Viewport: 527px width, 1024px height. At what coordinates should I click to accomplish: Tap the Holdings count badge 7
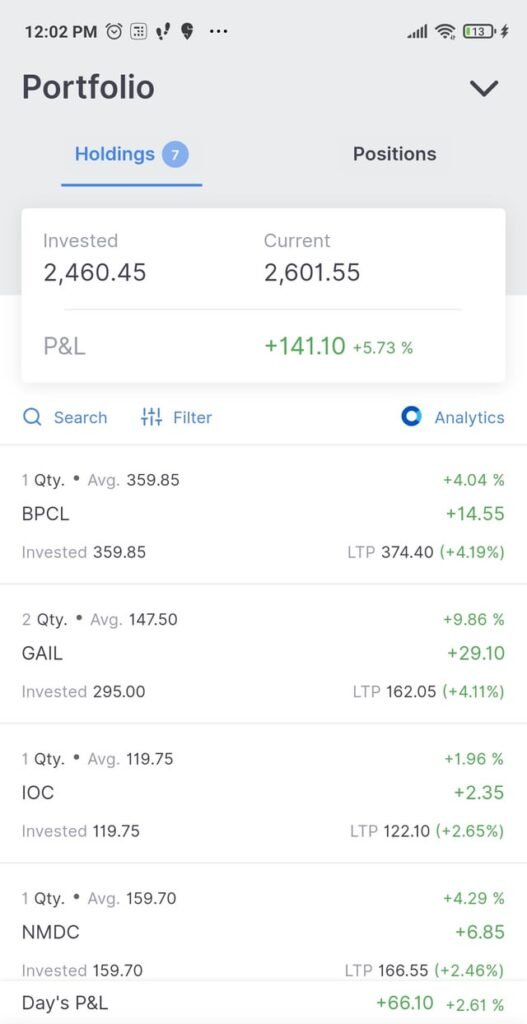(175, 155)
